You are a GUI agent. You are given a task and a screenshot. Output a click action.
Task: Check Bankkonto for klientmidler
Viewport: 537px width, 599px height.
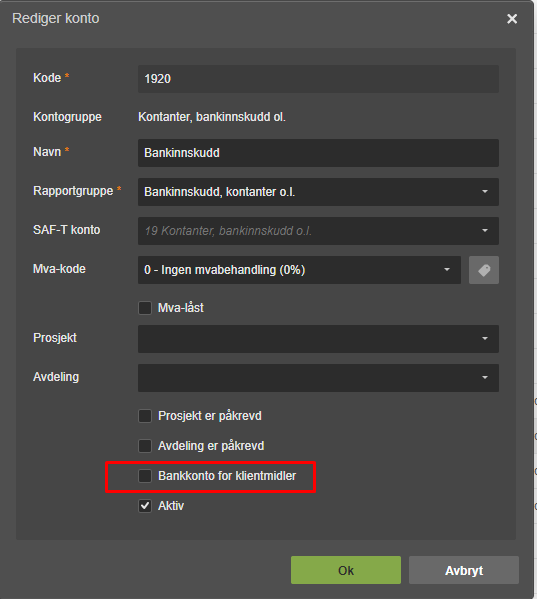[145, 476]
